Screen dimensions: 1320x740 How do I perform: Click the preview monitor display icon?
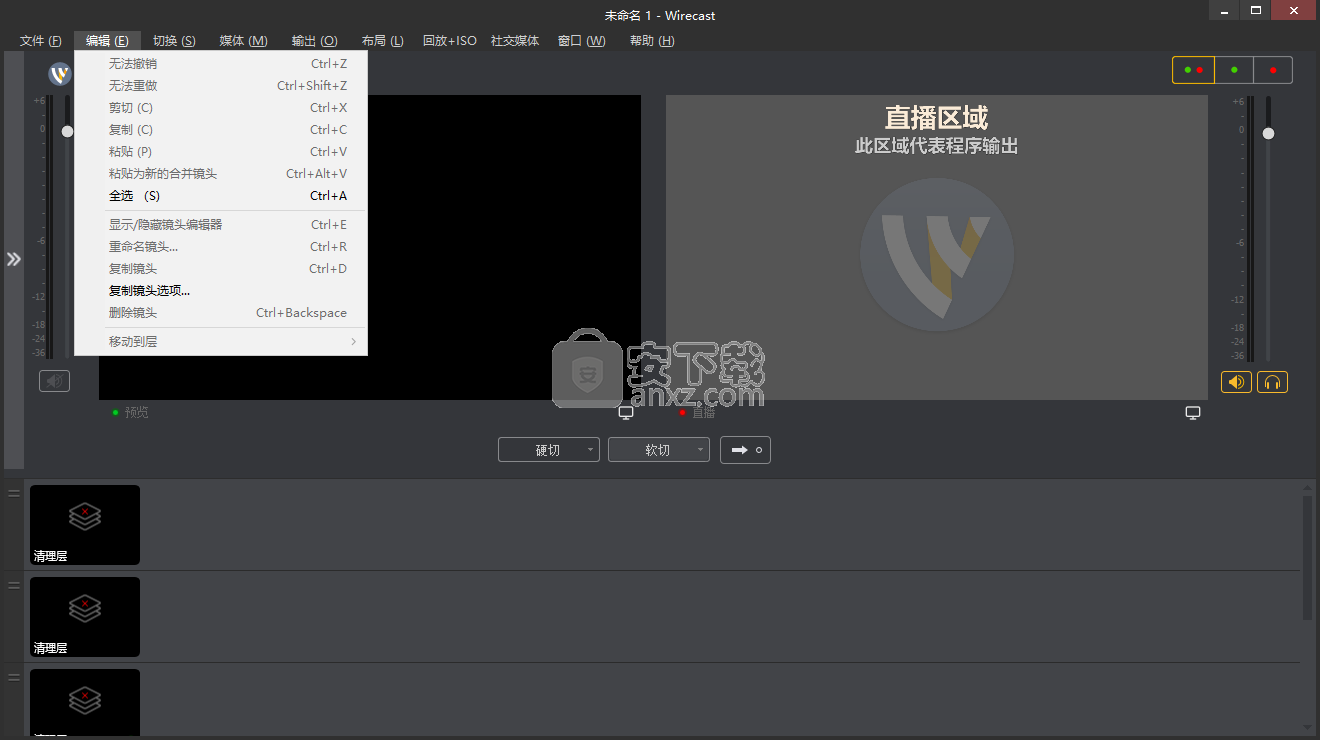[x=626, y=413]
